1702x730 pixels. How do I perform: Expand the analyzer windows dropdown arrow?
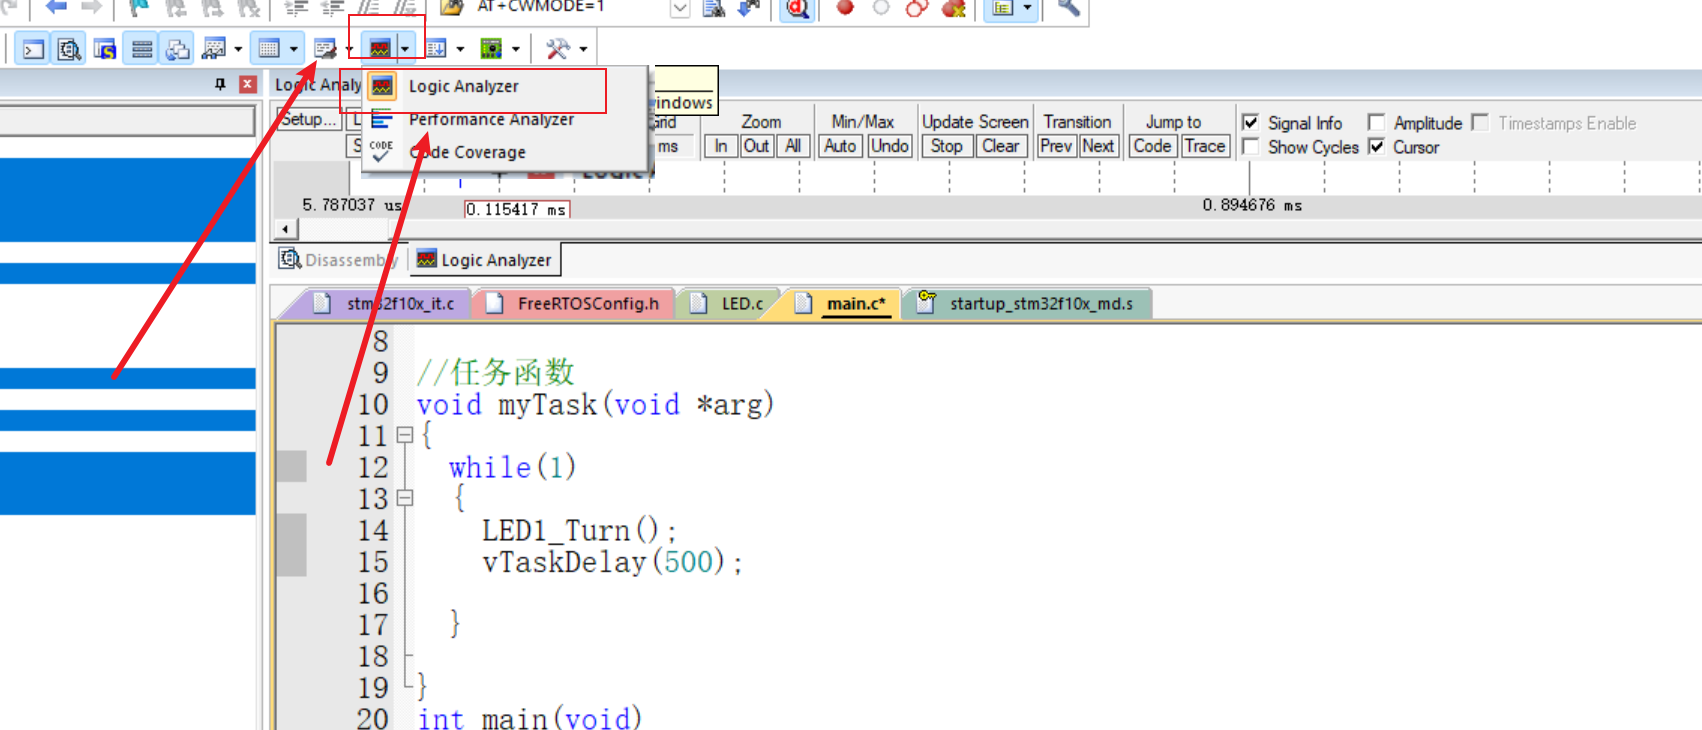(405, 48)
